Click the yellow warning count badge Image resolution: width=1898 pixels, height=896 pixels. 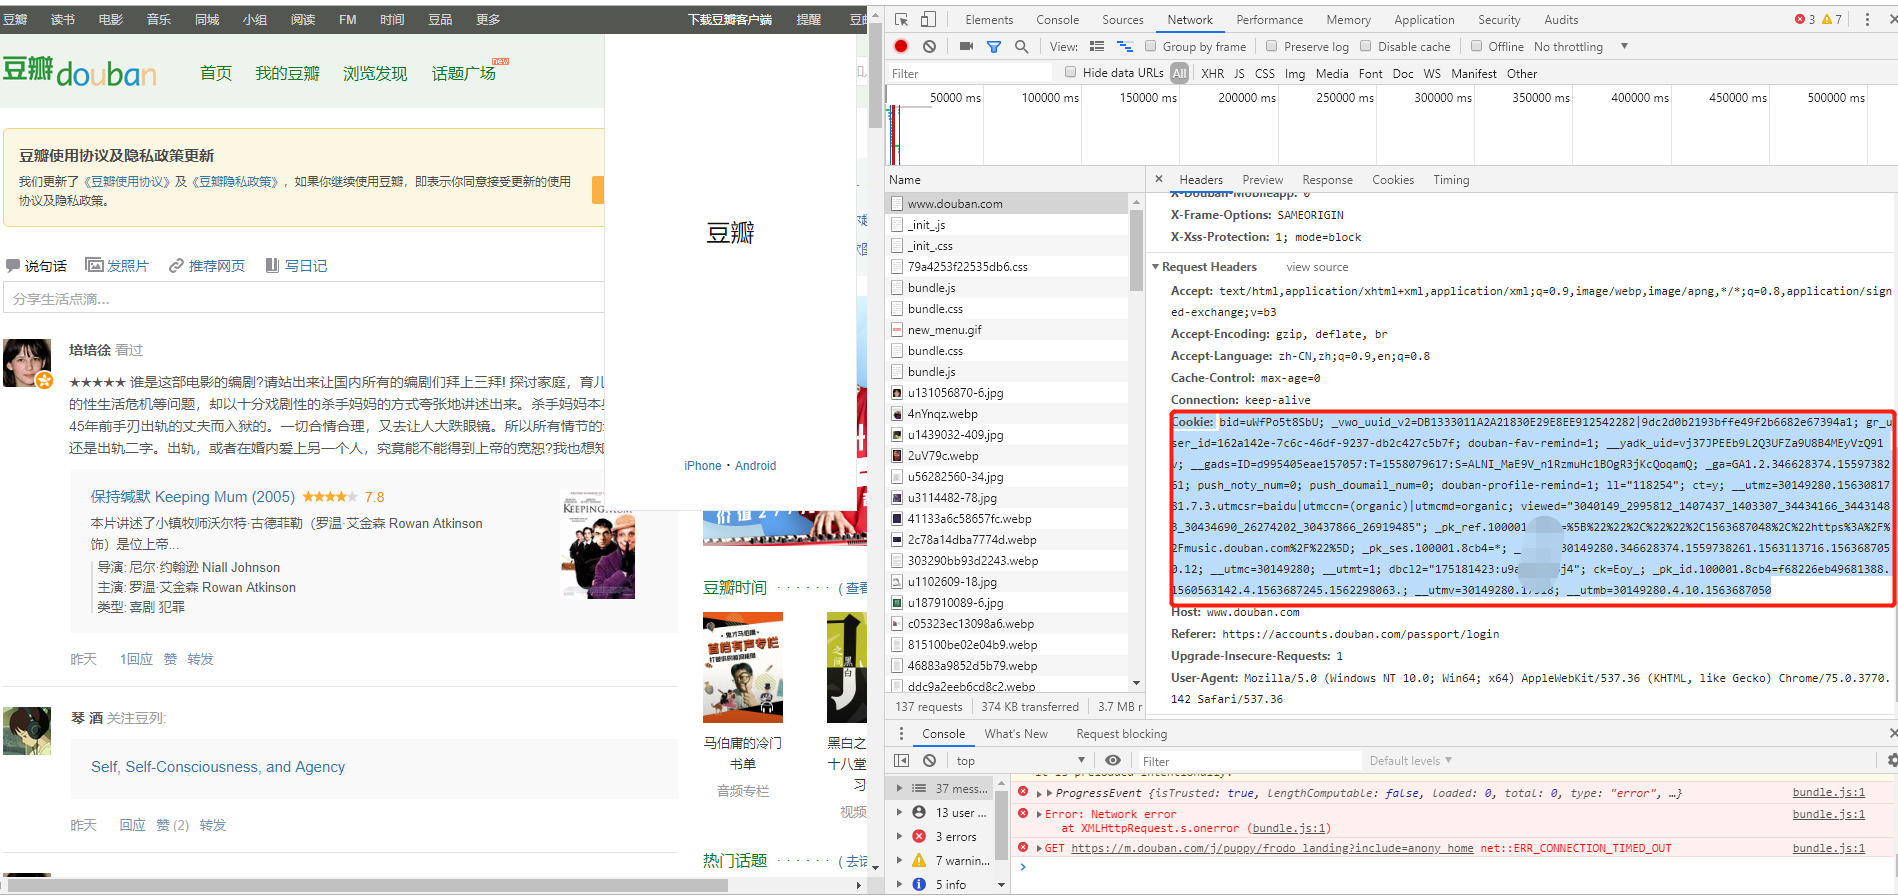coord(1832,19)
